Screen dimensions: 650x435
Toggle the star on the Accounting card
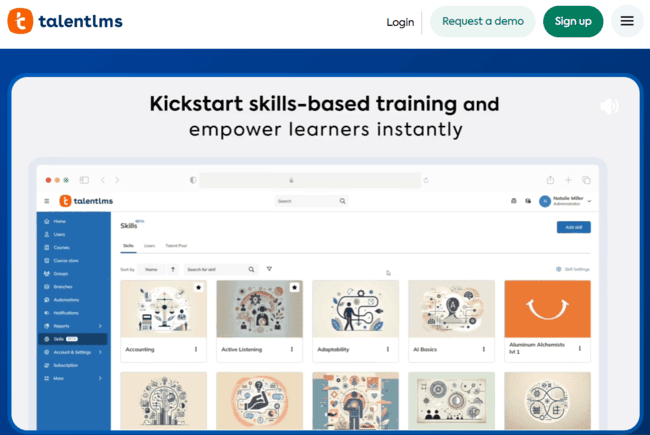[199, 287]
